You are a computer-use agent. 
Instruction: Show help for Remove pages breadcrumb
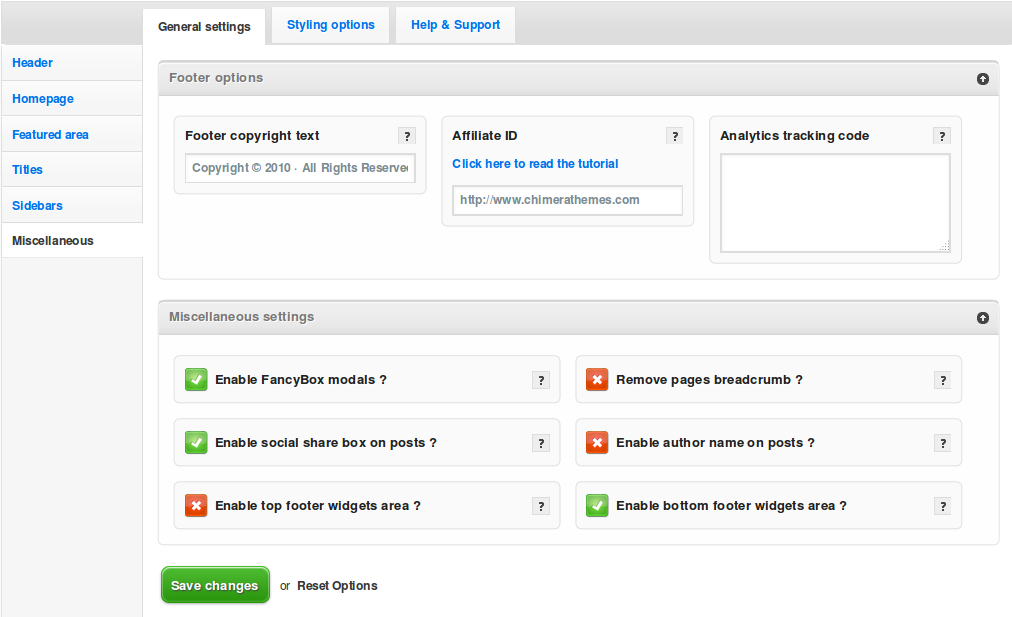[x=942, y=380]
